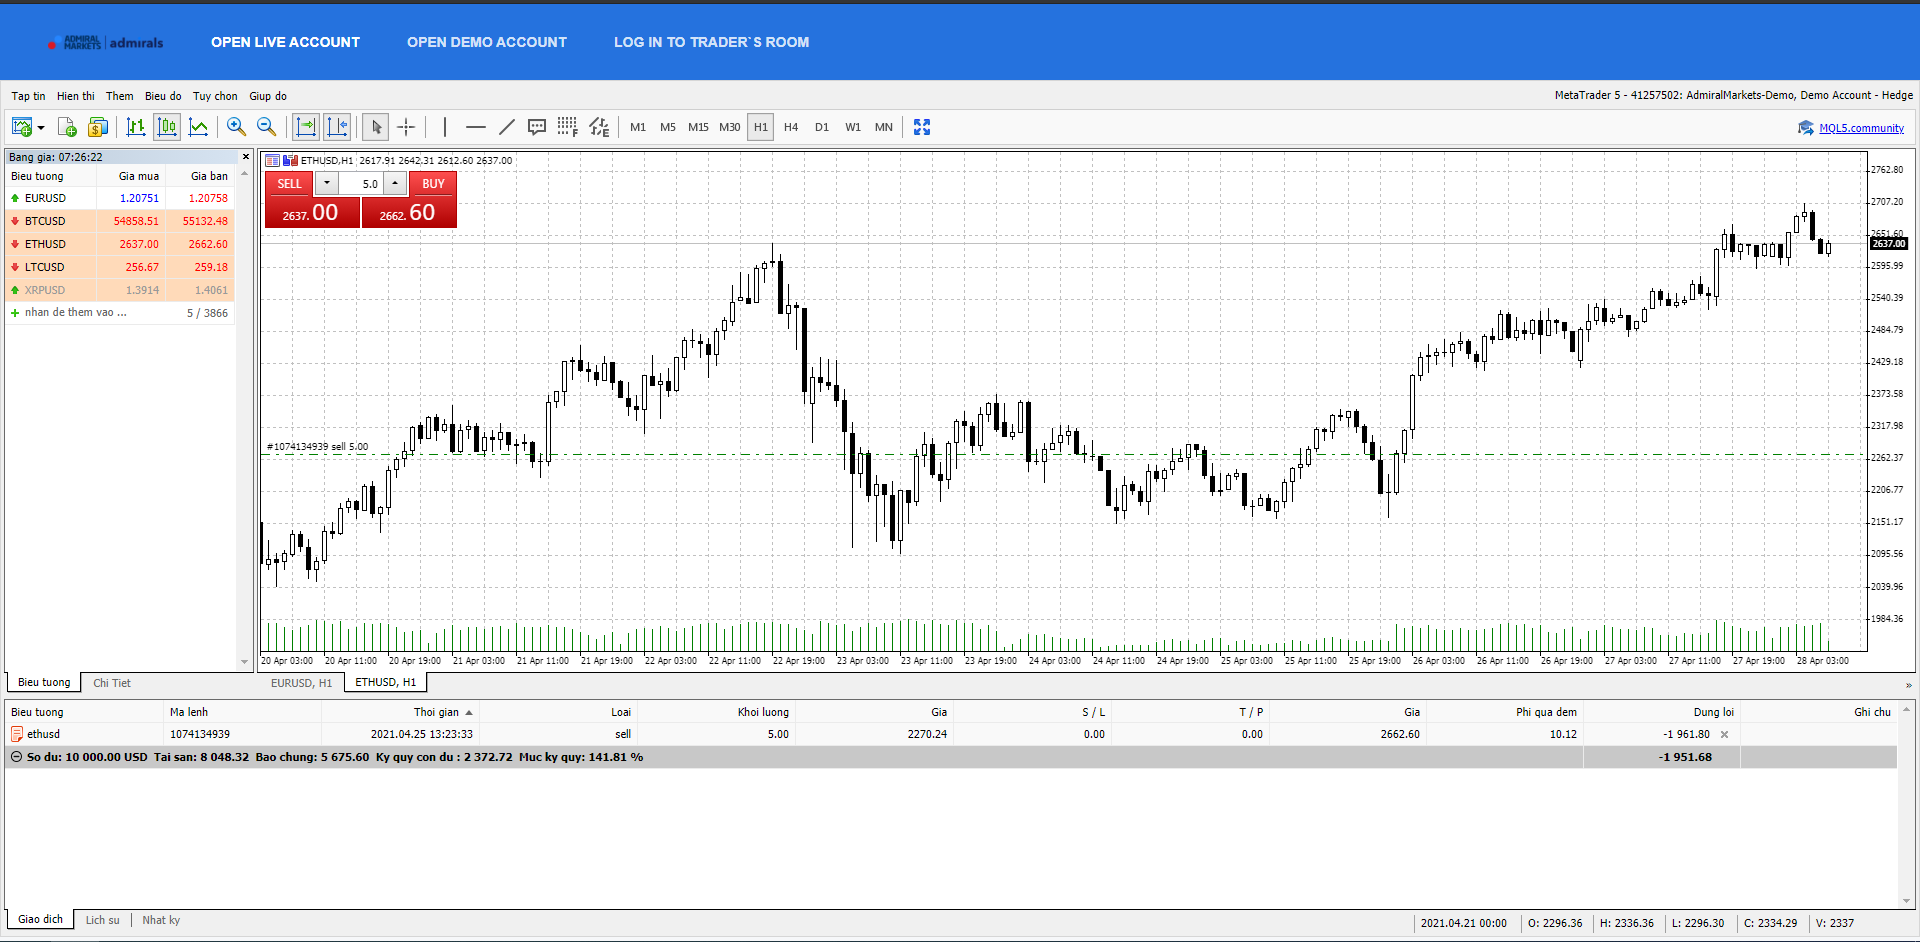Draw a horizontal line tool
Screen dimensions: 1920x942
click(476, 127)
